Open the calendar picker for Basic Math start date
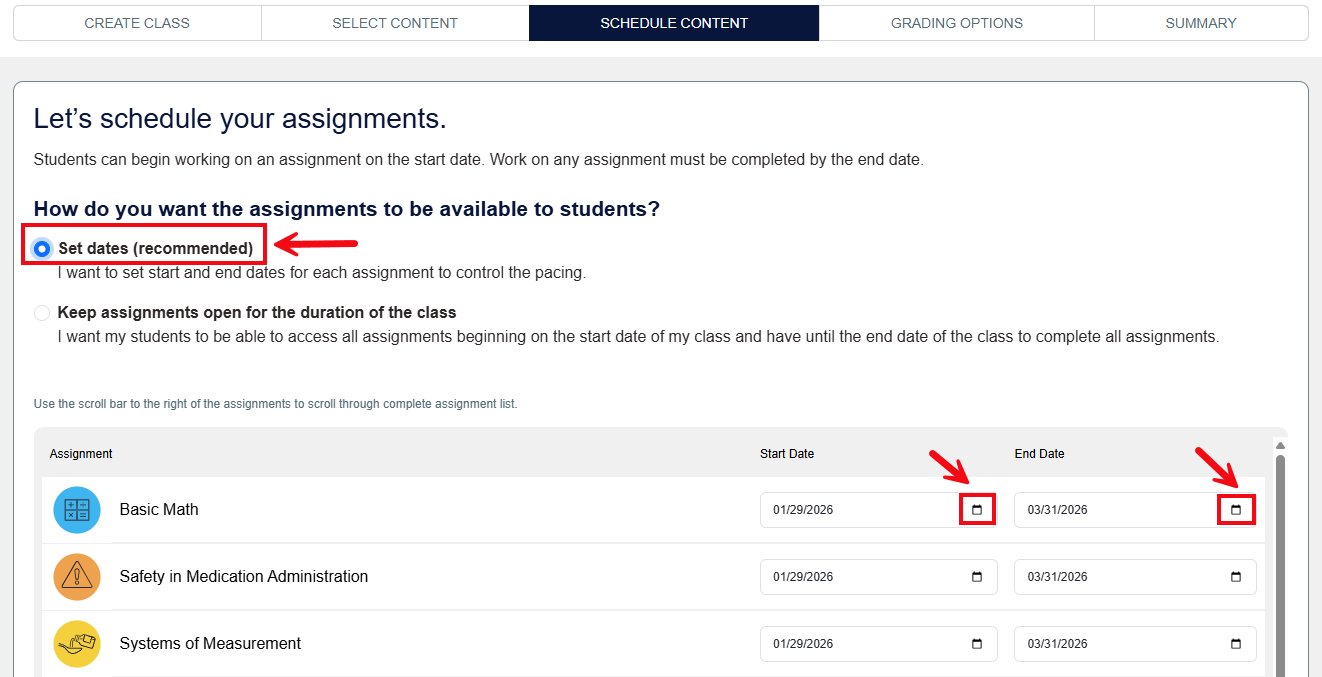Screen dimensions: 1322x677 point(977,509)
